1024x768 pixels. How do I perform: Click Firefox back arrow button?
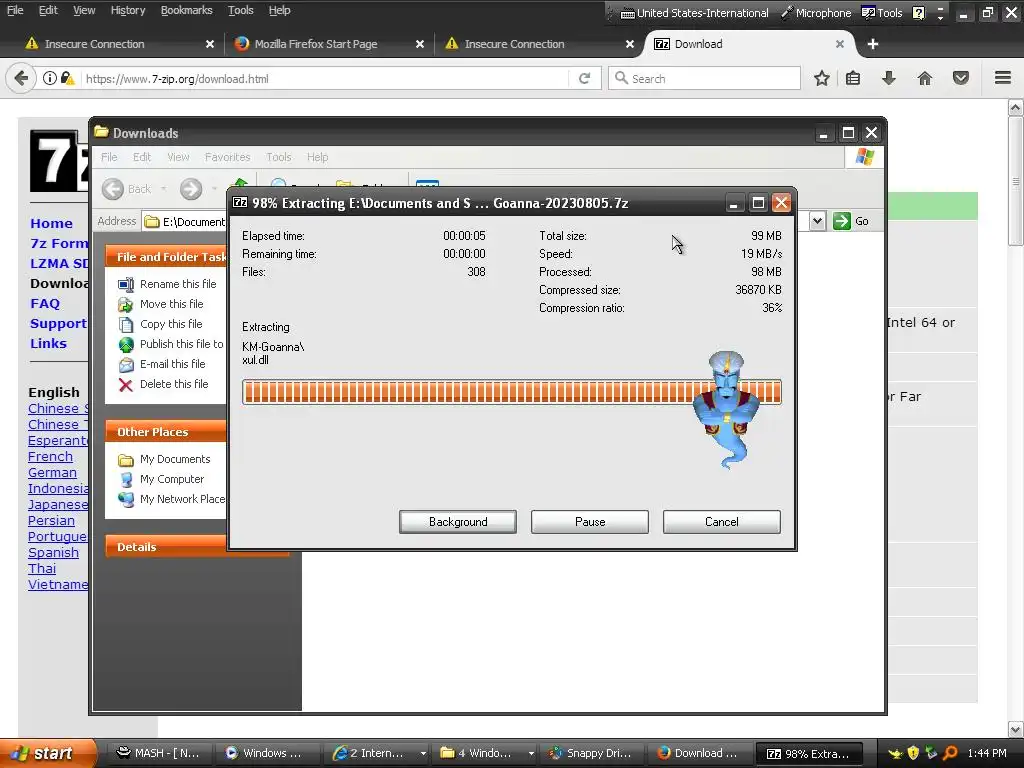[x=21, y=78]
